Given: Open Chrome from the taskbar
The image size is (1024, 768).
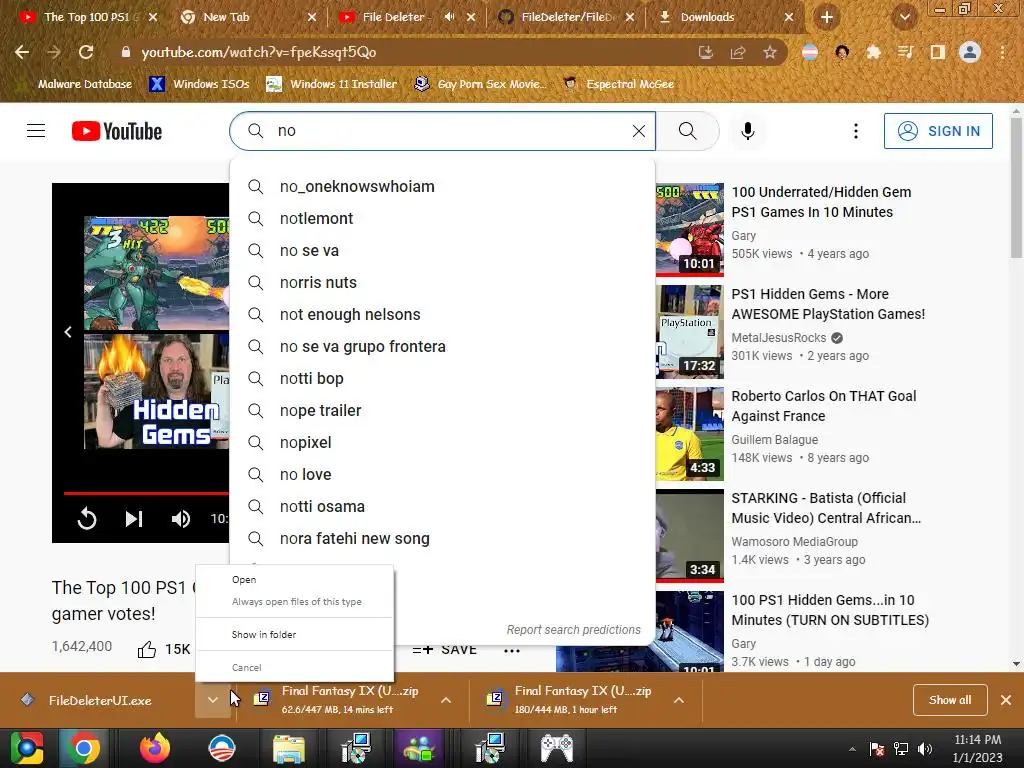Looking at the screenshot, I should [x=84, y=748].
